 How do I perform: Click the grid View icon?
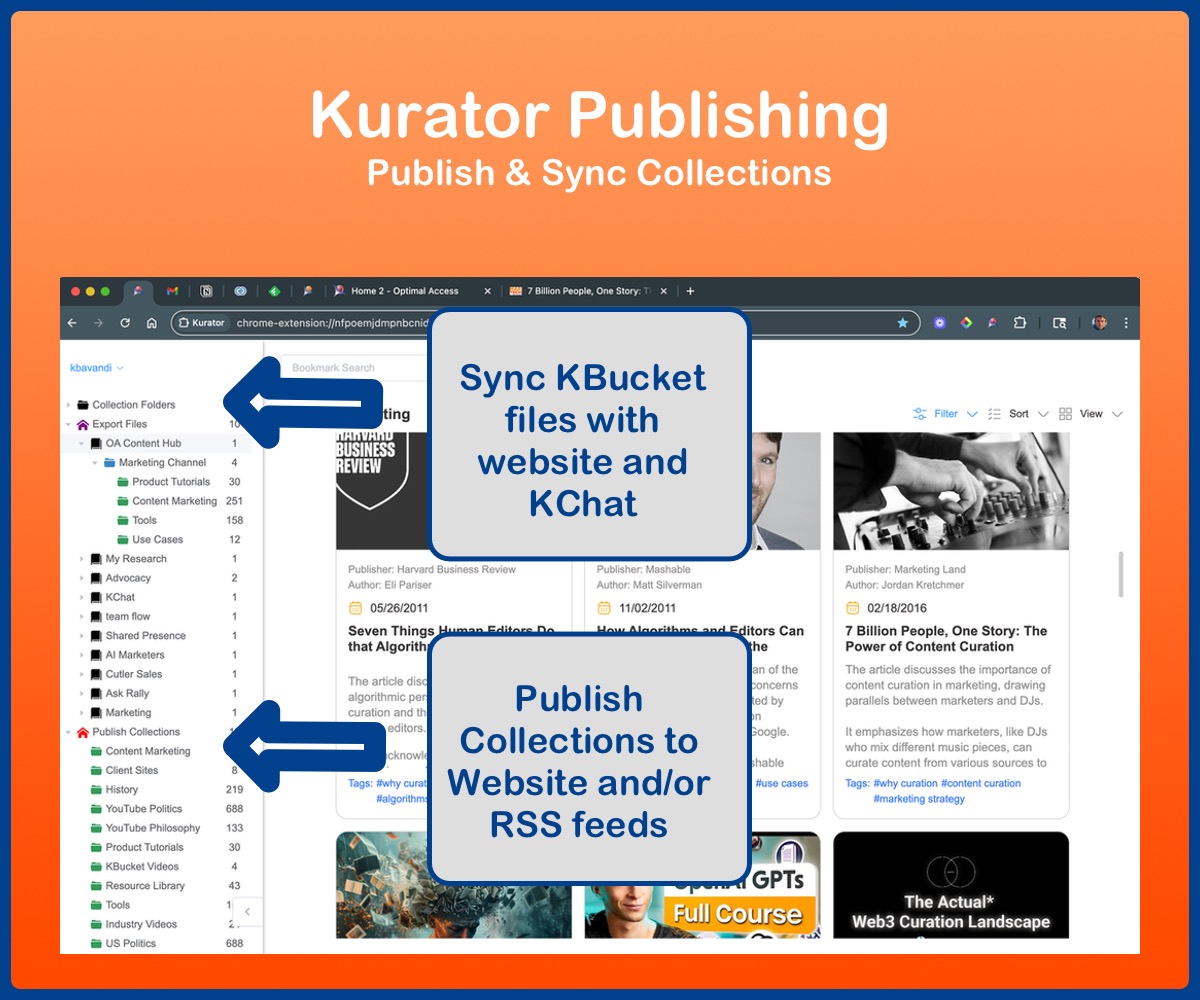tap(1065, 414)
